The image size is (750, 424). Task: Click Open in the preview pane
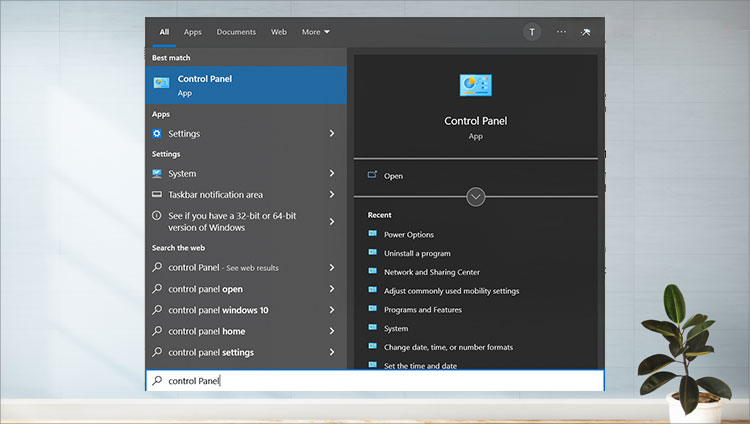point(393,176)
